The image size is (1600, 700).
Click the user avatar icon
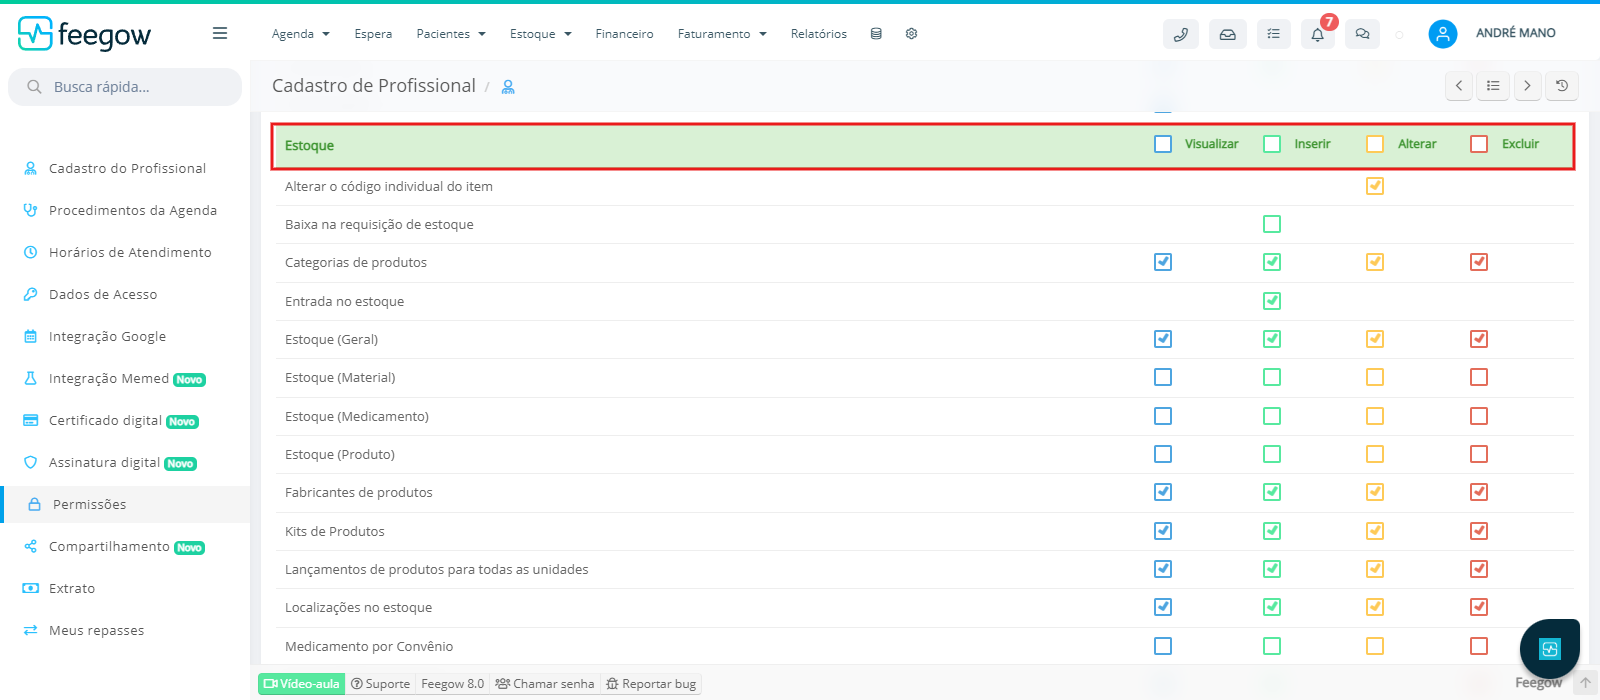1442,34
